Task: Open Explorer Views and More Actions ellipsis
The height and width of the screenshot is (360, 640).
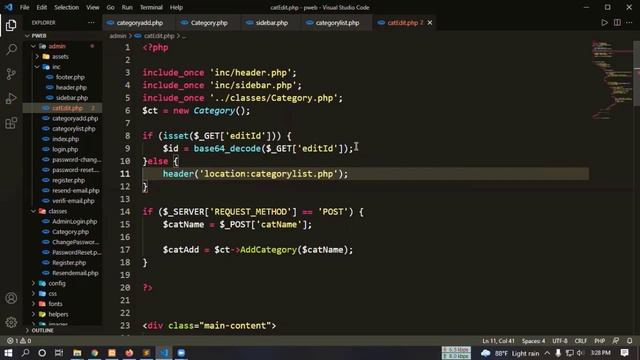Action: [91, 23]
